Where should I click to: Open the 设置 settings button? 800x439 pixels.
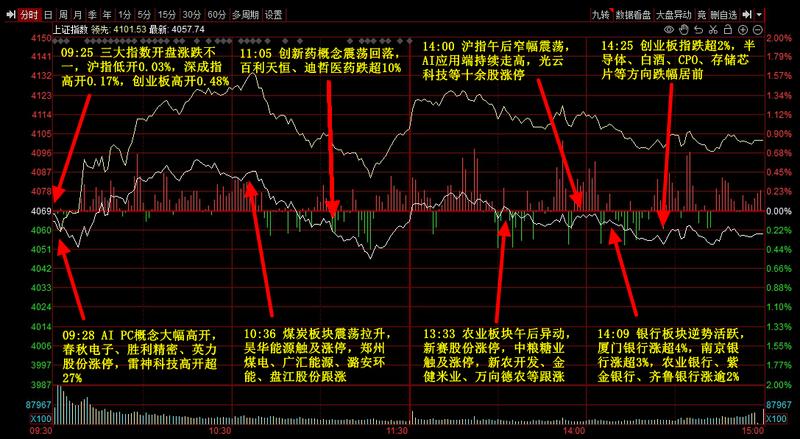(273, 15)
